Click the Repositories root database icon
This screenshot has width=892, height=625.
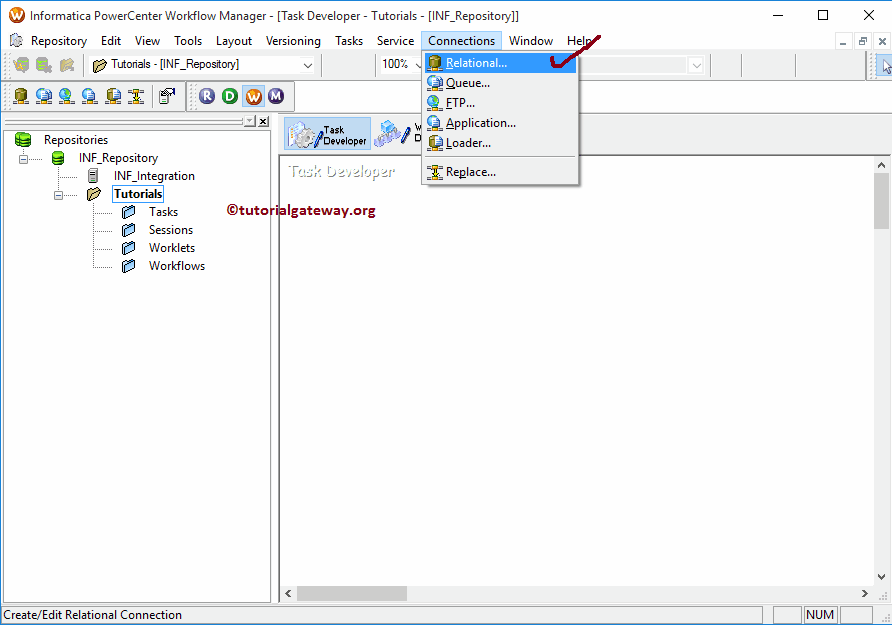(x=23, y=140)
